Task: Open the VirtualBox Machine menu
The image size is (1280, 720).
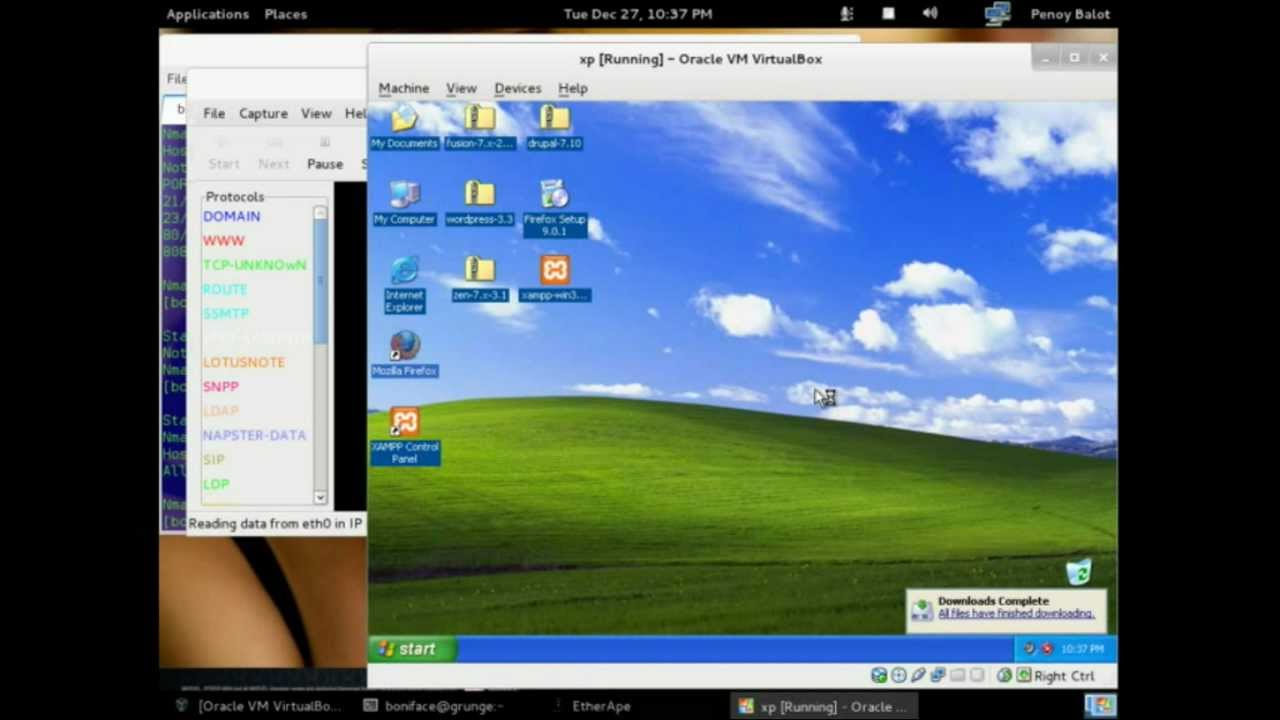Action: (403, 88)
